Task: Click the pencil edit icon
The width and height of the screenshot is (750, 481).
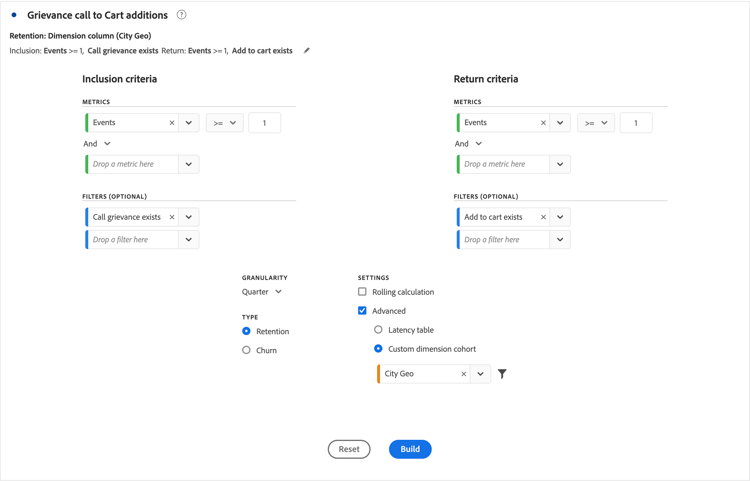Action: 307,50
